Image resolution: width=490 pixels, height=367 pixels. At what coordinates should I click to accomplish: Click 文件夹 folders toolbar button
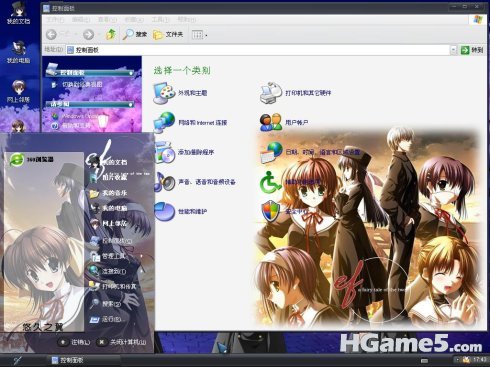168,34
